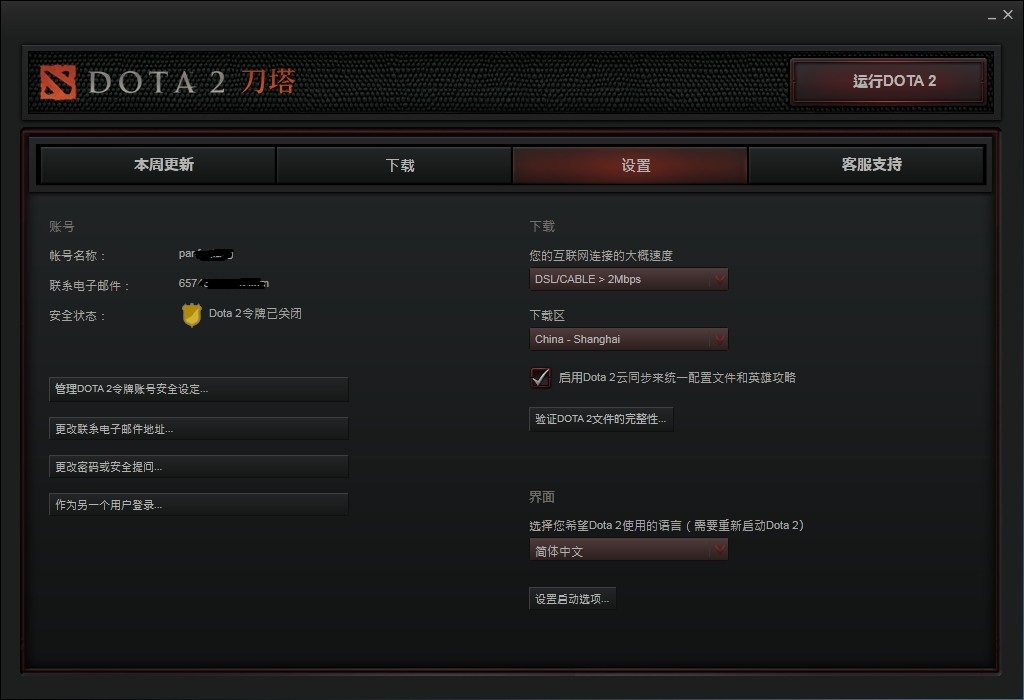1024x700 pixels.
Task: Open the China - Shanghai download region dropdown
Action: (x=628, y=339)
